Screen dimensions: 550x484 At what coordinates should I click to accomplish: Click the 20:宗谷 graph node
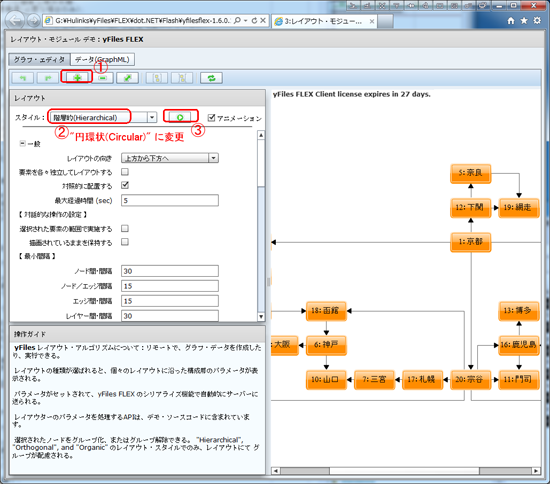coord(470,379)
